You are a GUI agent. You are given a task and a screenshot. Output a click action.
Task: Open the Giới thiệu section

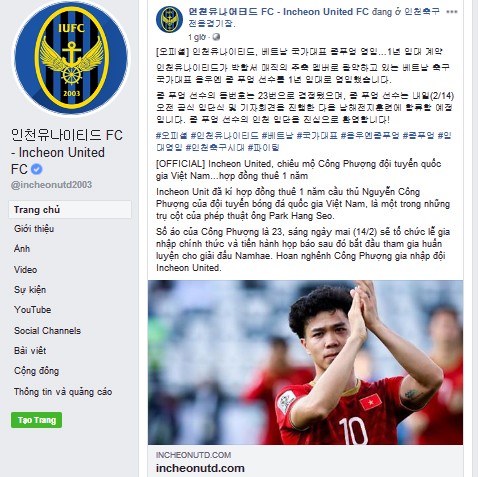(x=34, y=229)
